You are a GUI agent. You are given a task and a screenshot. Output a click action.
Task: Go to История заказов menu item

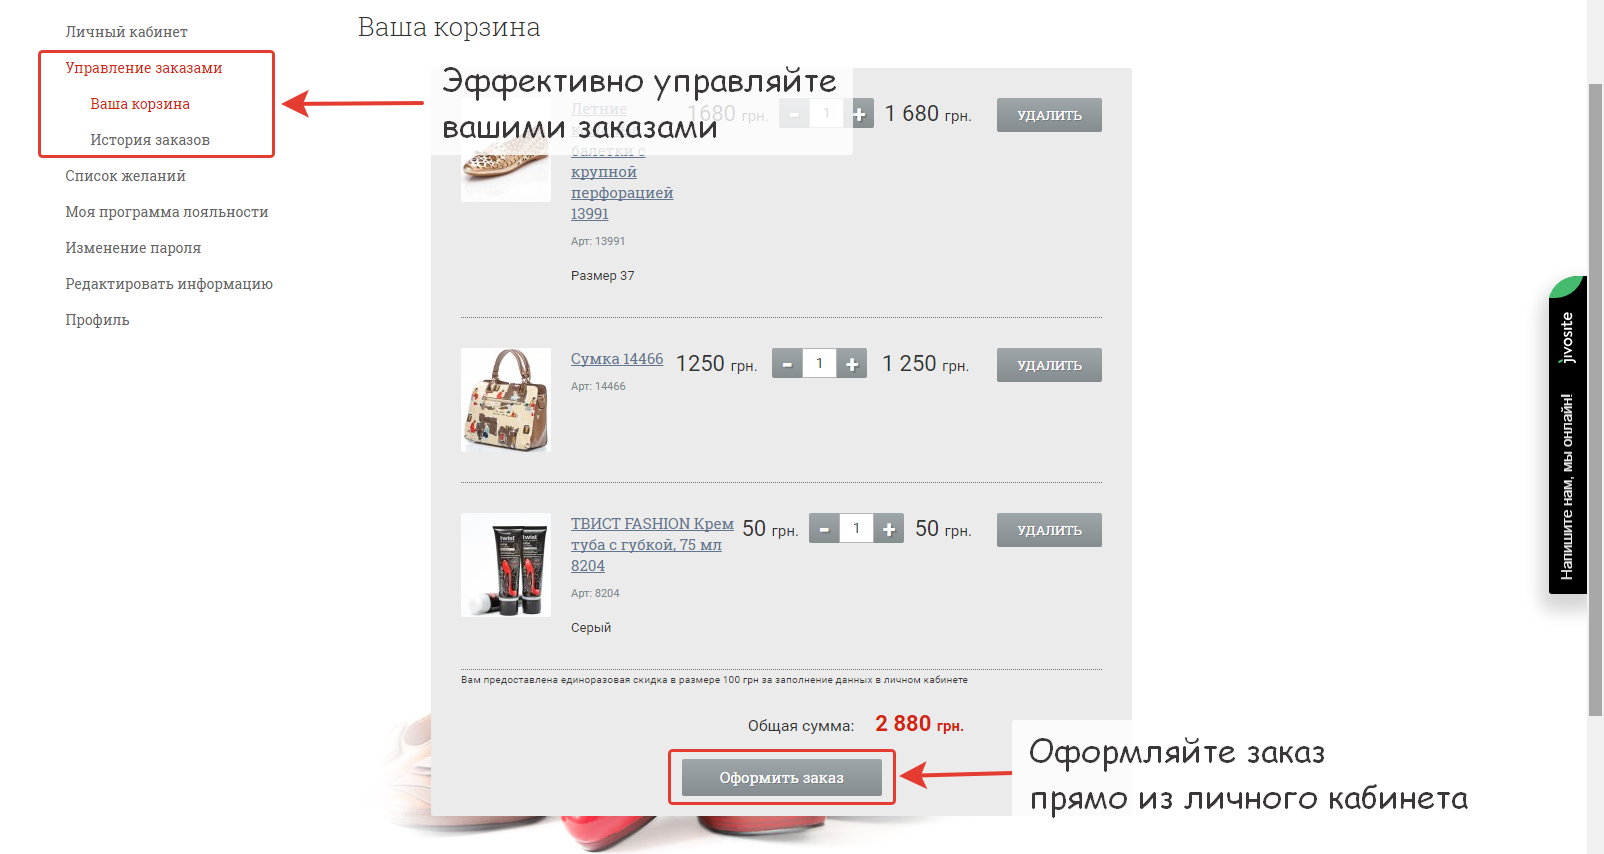150,140
